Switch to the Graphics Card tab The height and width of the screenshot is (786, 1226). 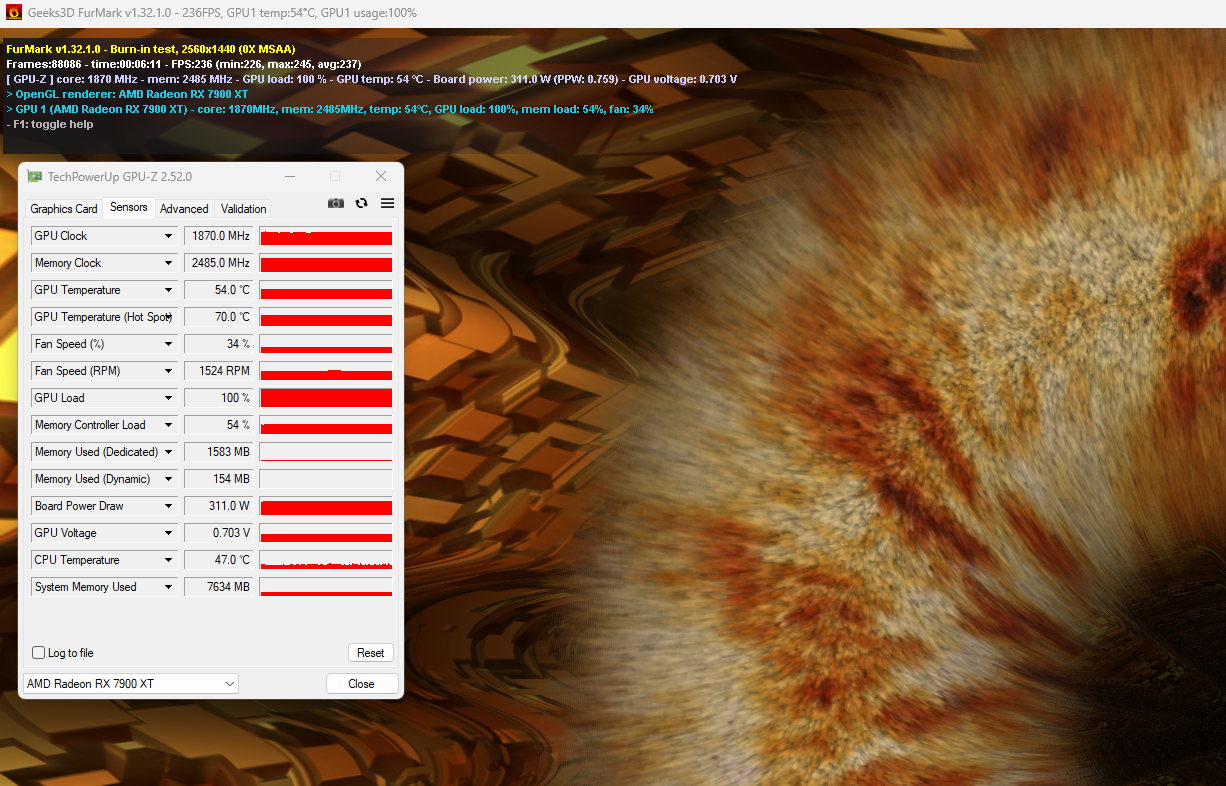pos(64,209)
